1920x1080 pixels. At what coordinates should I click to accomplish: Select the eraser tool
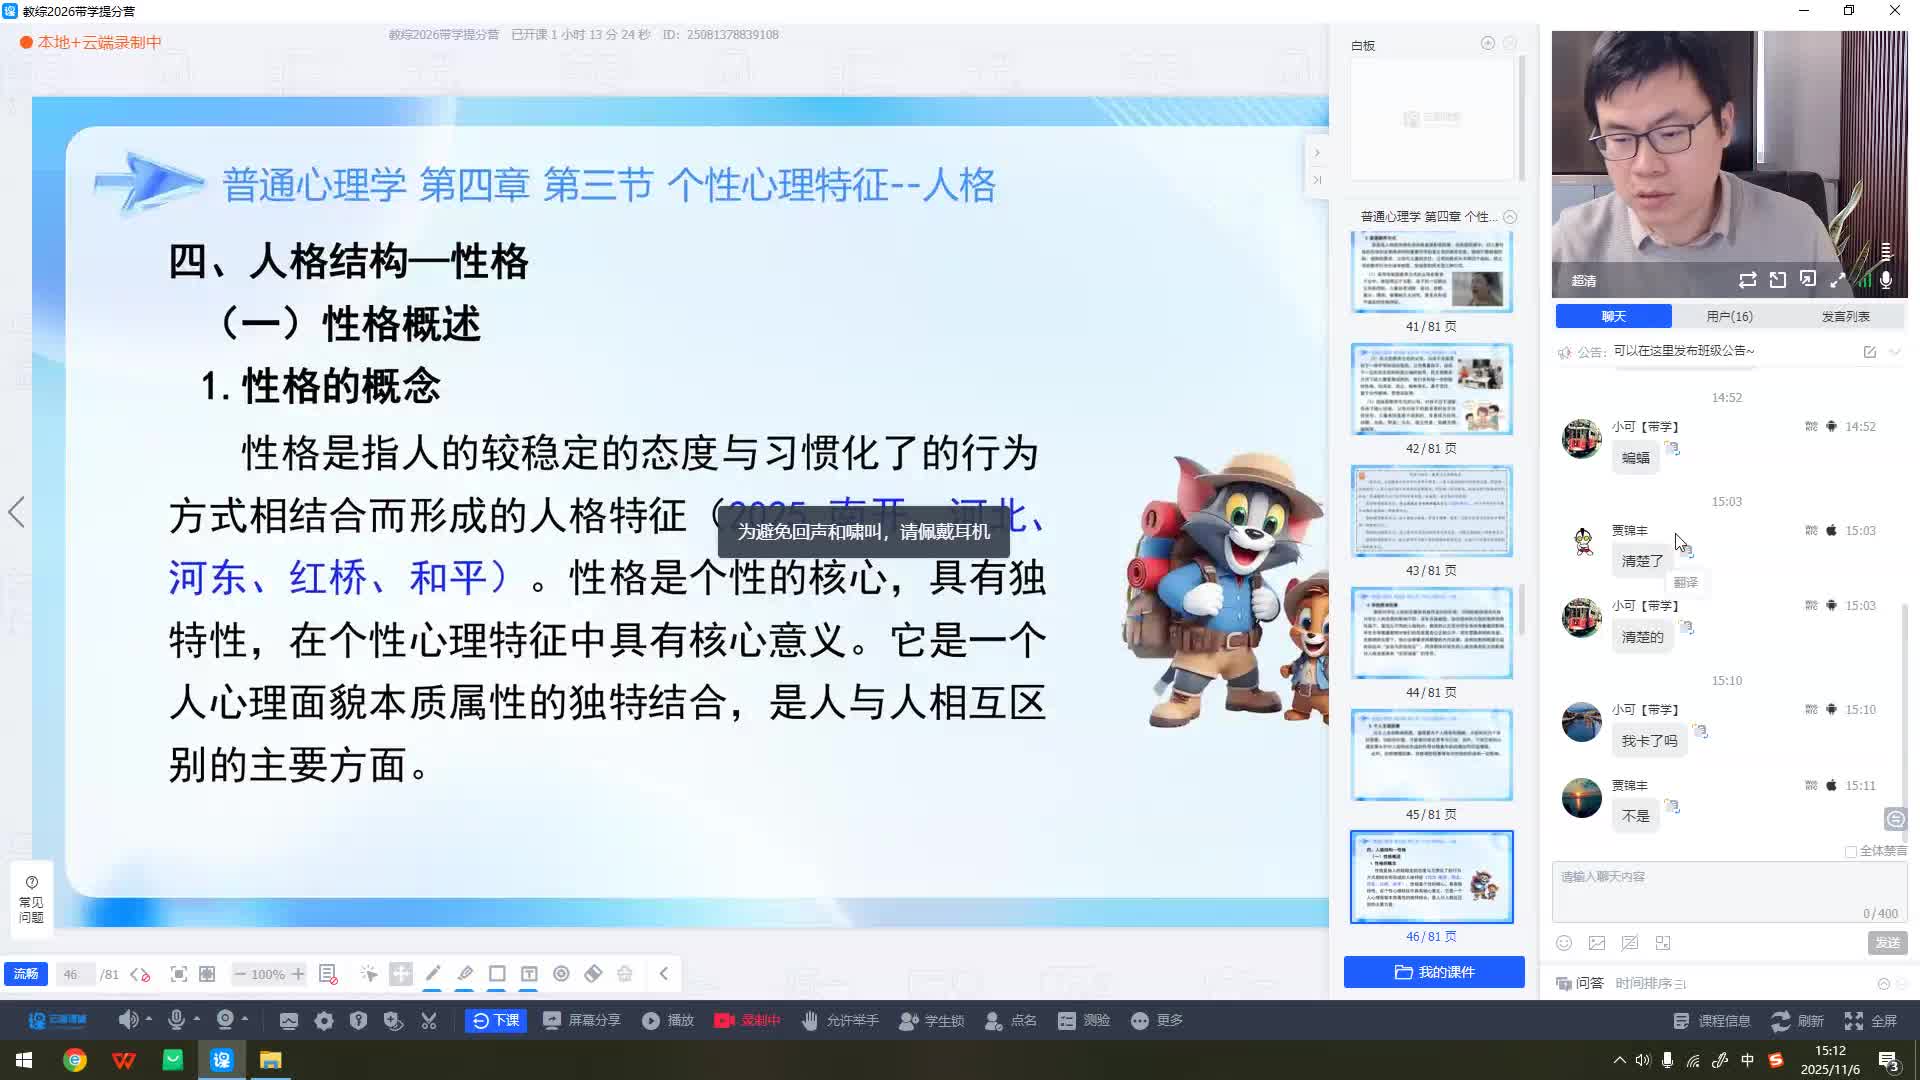pyautogui.click(x=593, y=973)
